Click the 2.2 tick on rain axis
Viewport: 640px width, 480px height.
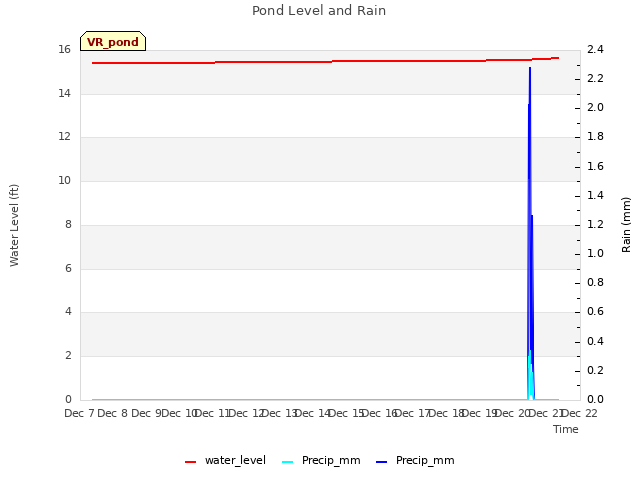pyautogui.click(x=595, y=78)
